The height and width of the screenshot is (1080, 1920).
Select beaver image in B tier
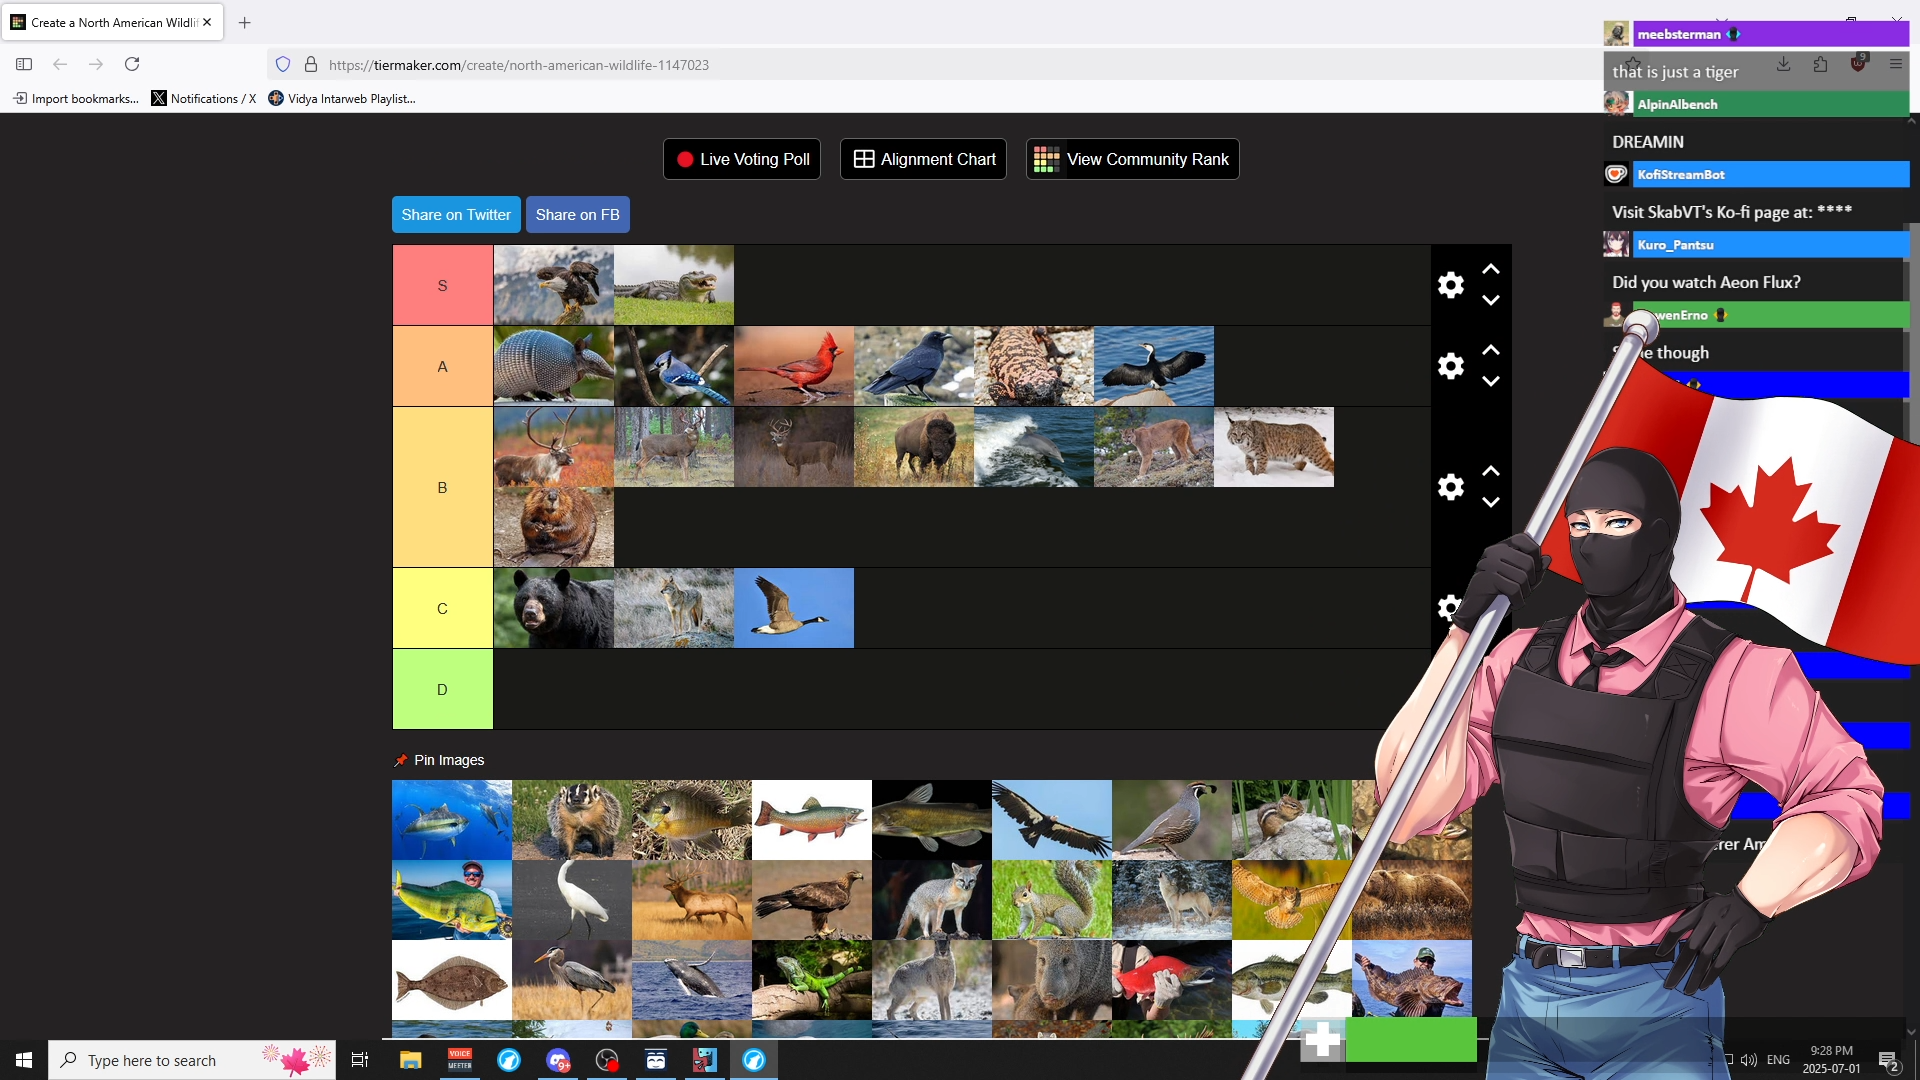554,527
